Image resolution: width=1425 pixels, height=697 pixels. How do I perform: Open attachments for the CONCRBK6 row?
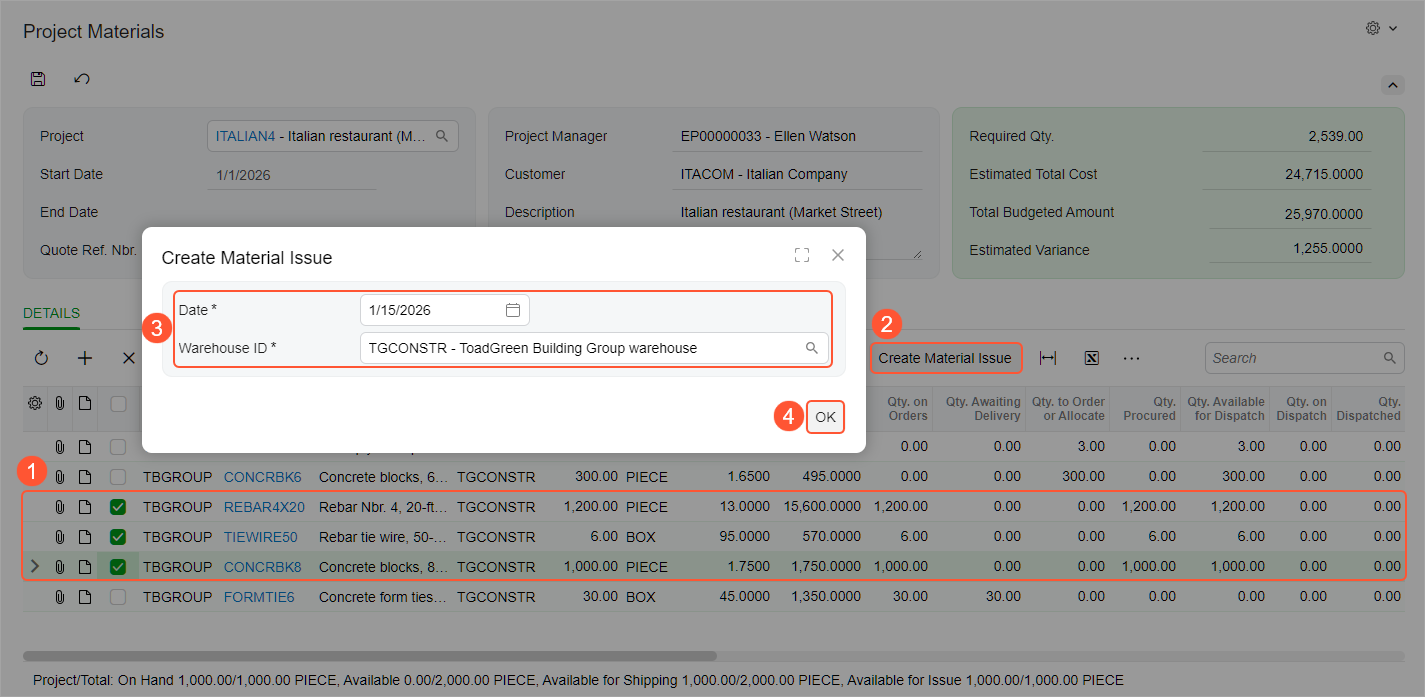pos(60,477)
